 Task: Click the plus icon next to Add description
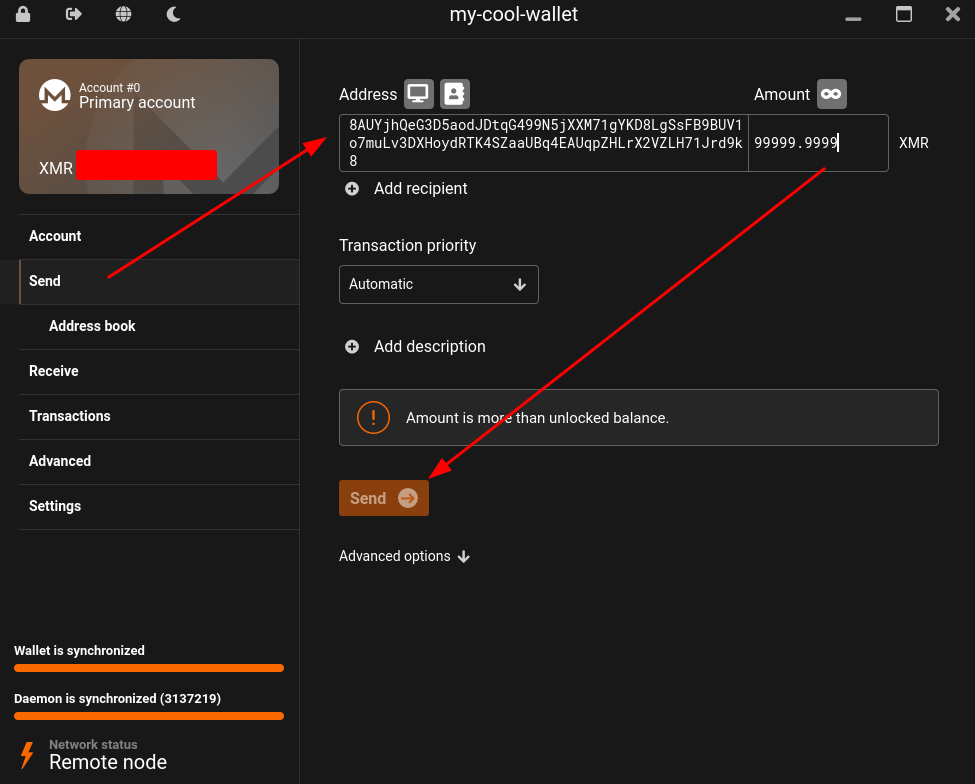[x=352, y=346]
